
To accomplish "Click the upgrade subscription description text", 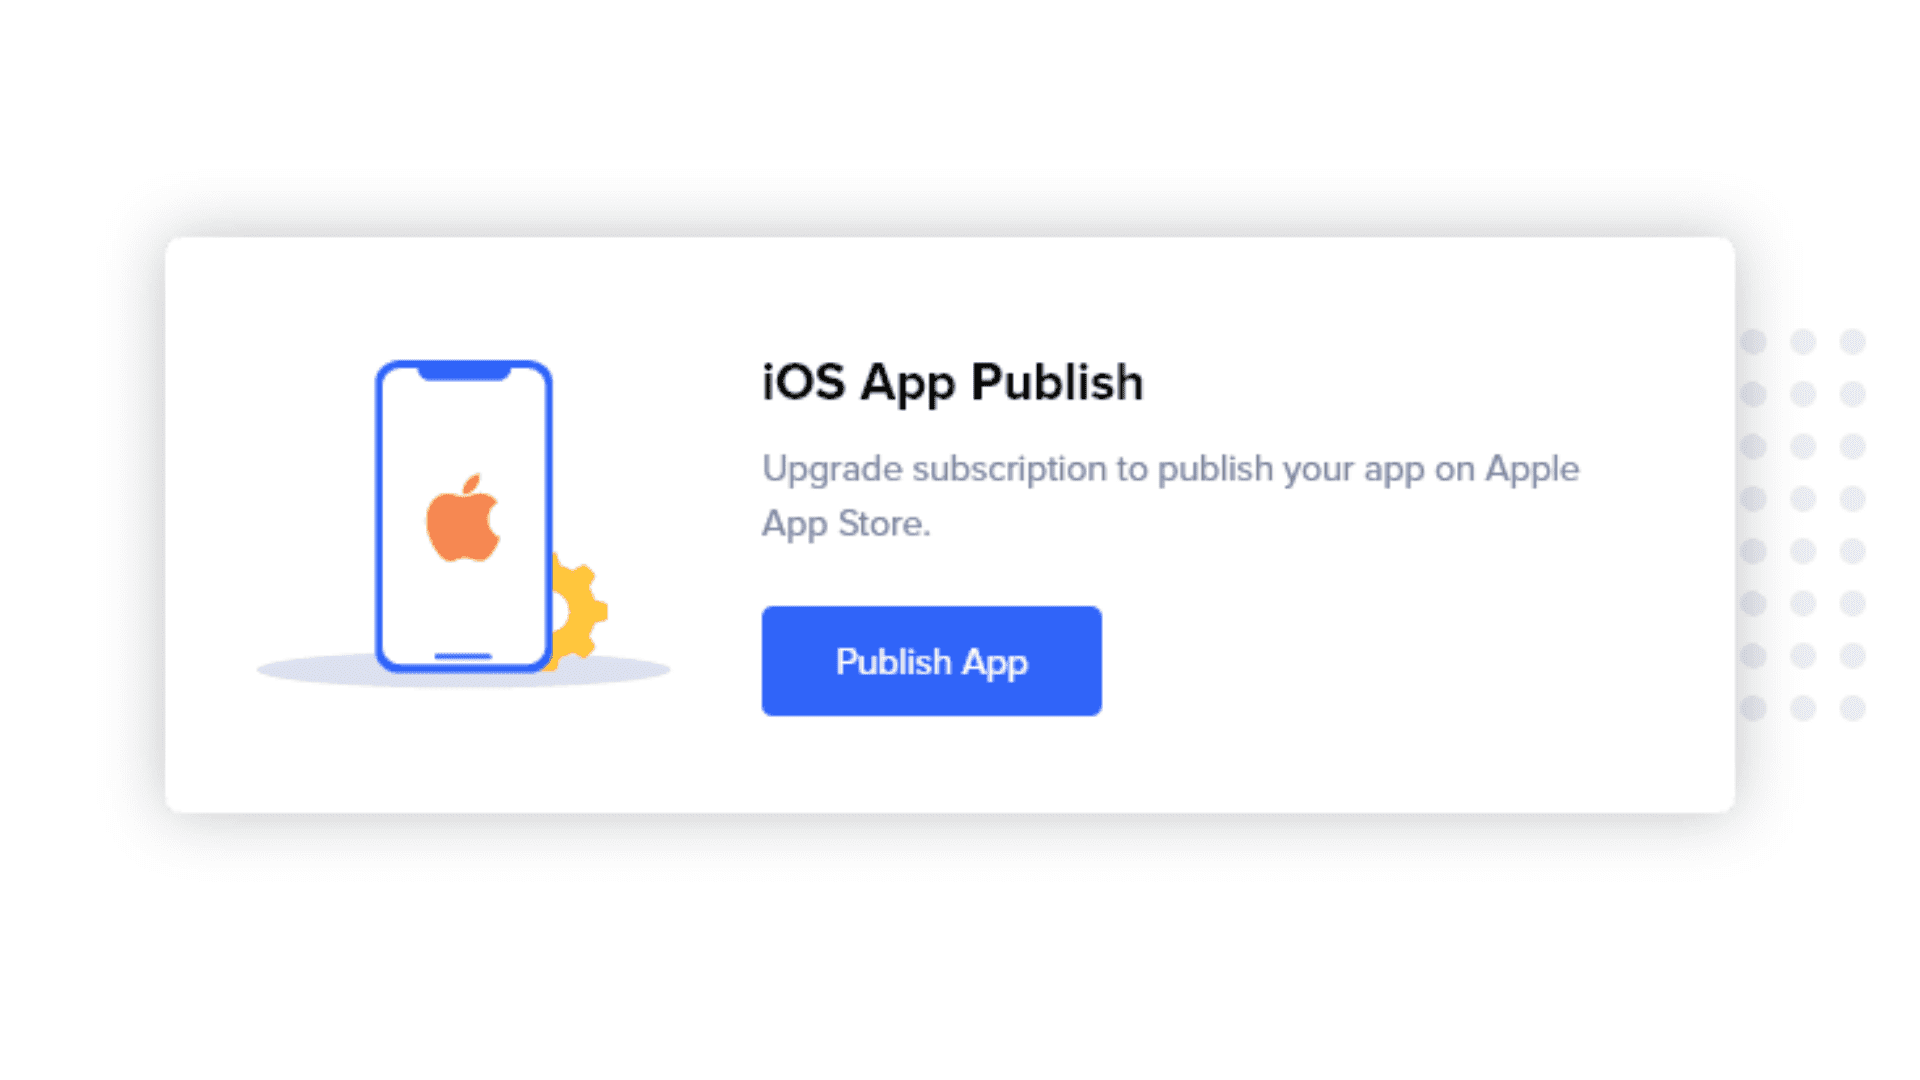I will 1171,496.
